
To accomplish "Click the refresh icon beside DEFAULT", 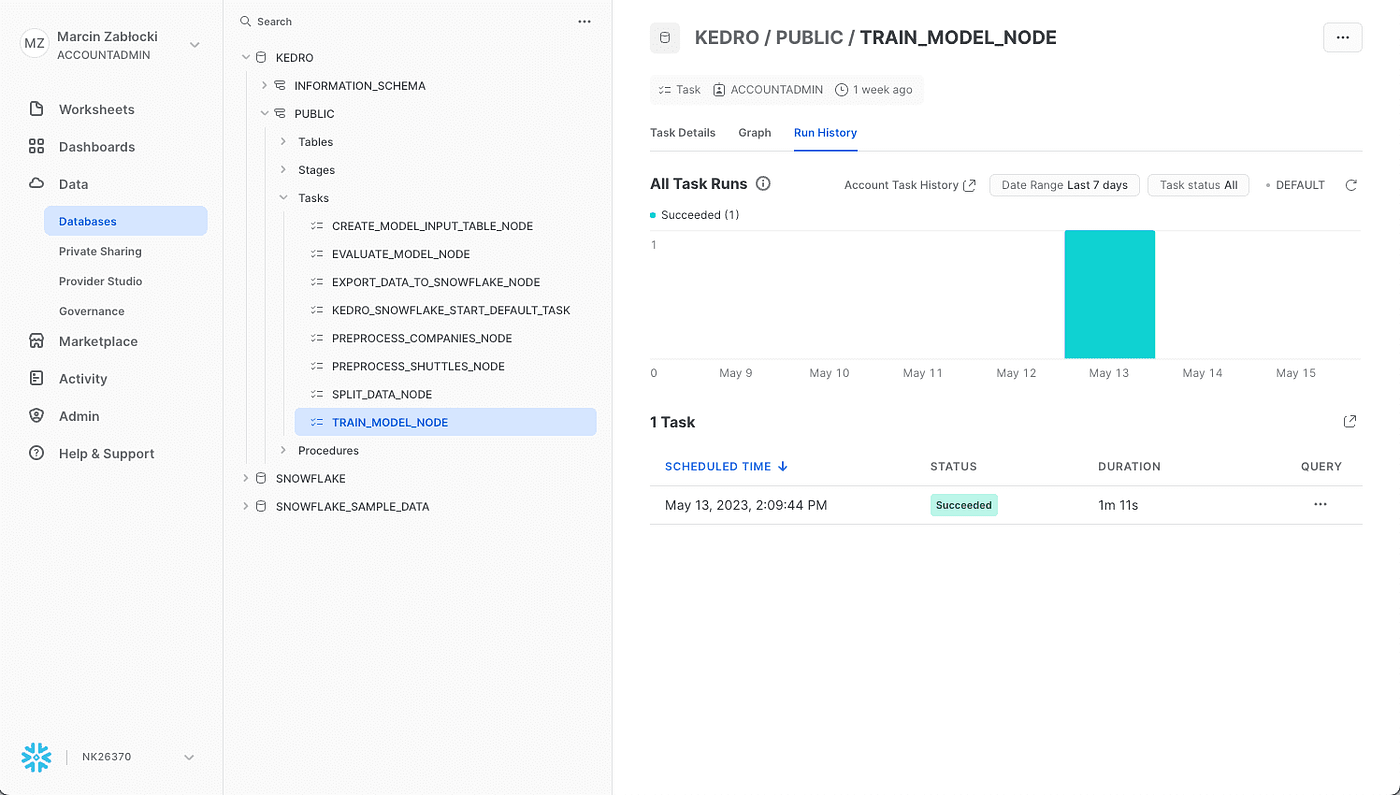I will pos(1351,185).
